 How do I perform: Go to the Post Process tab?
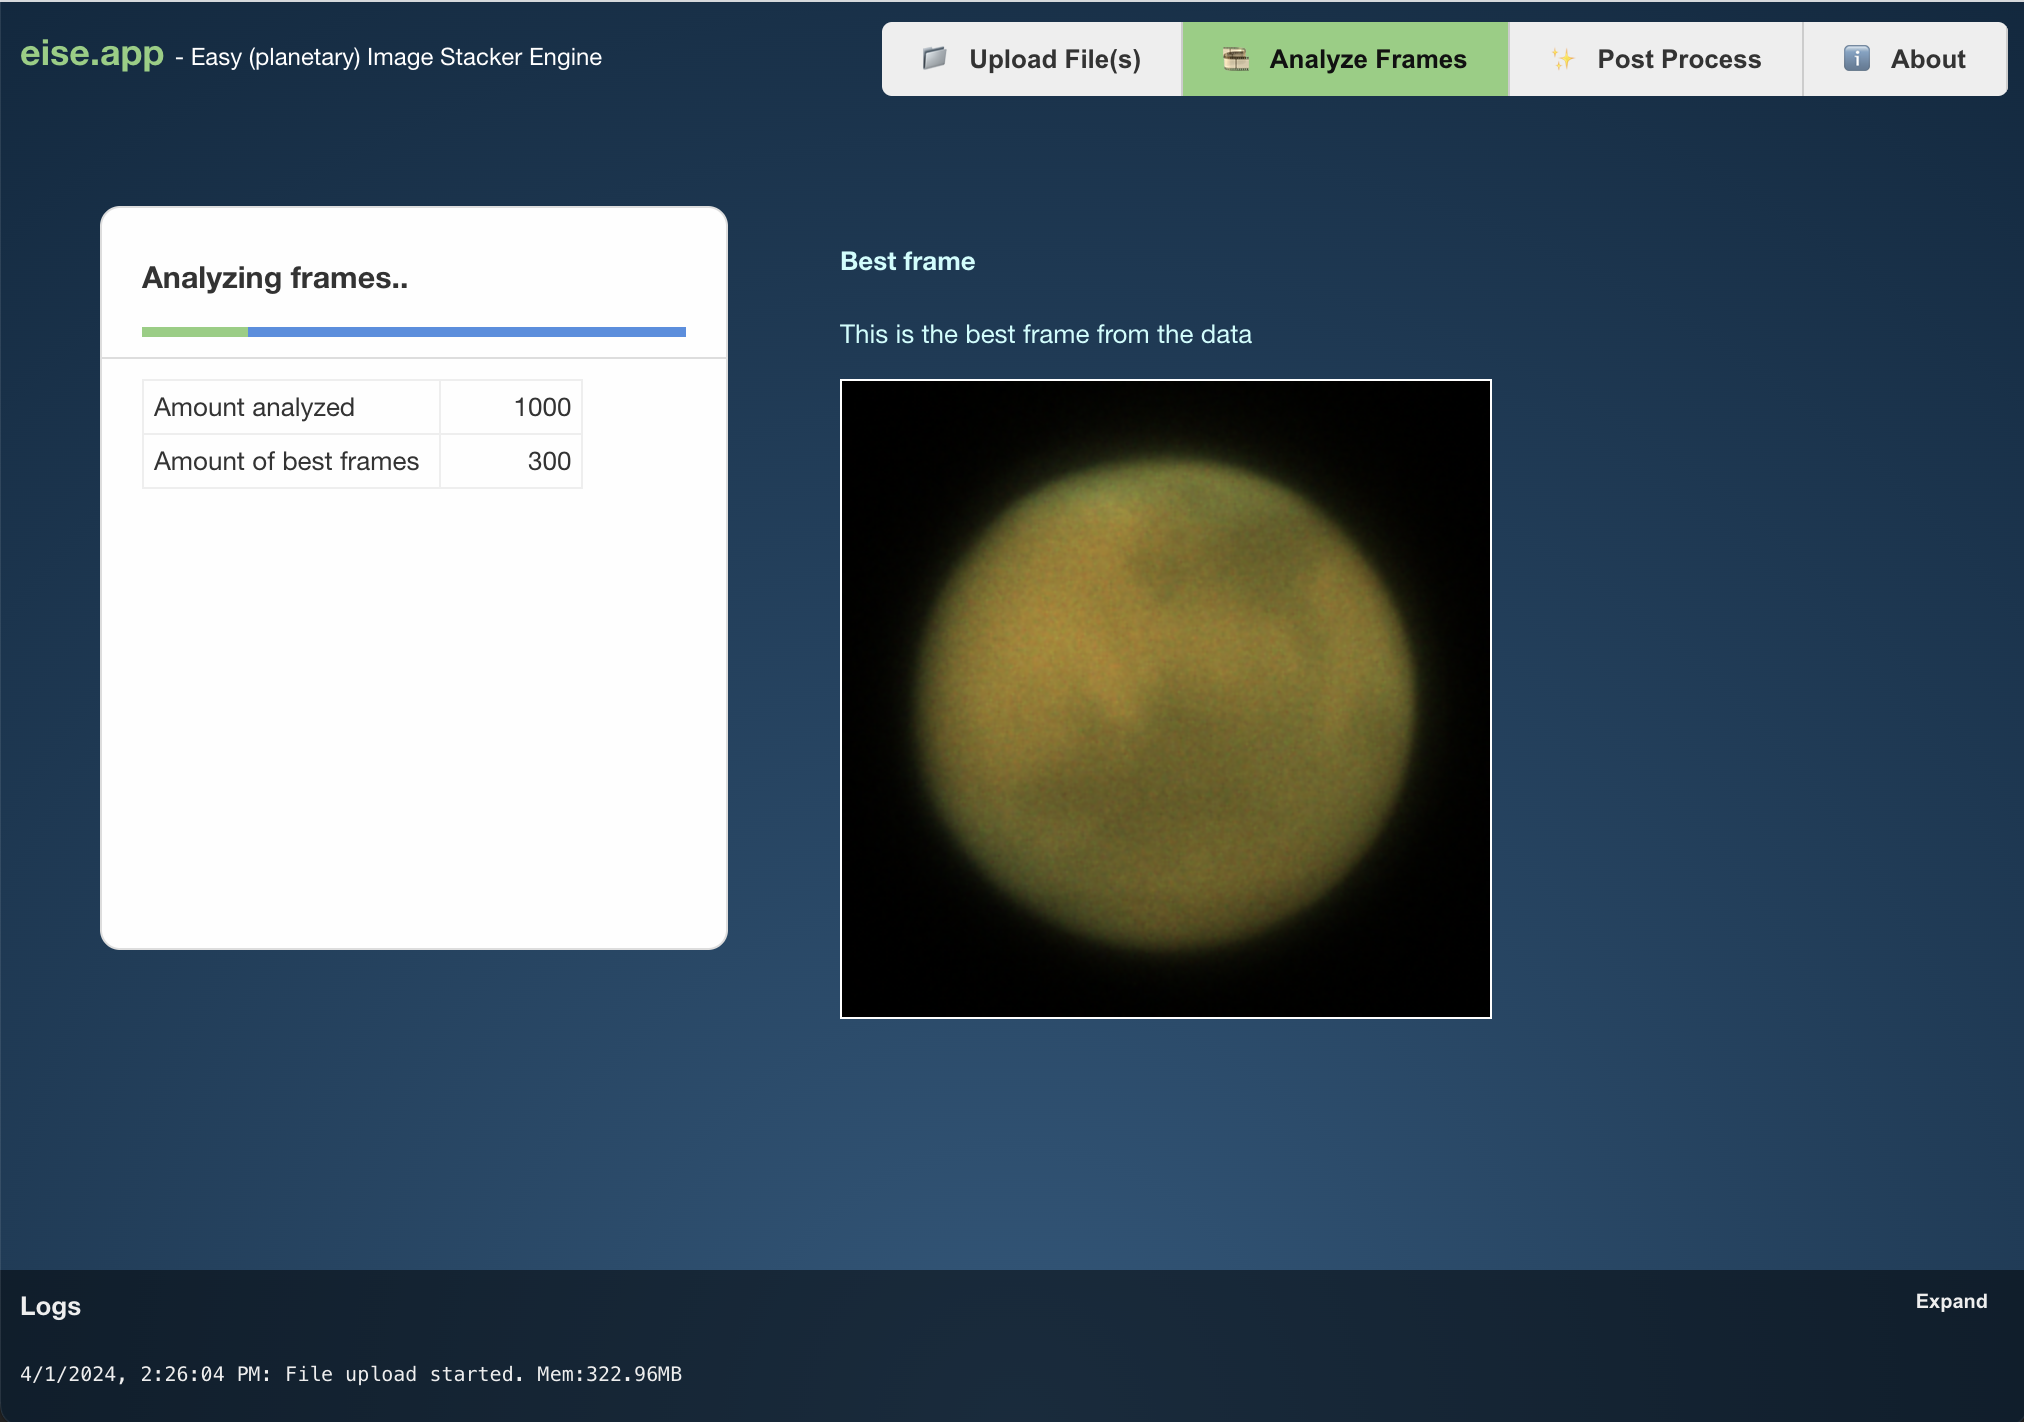[x=1656, y=59]
